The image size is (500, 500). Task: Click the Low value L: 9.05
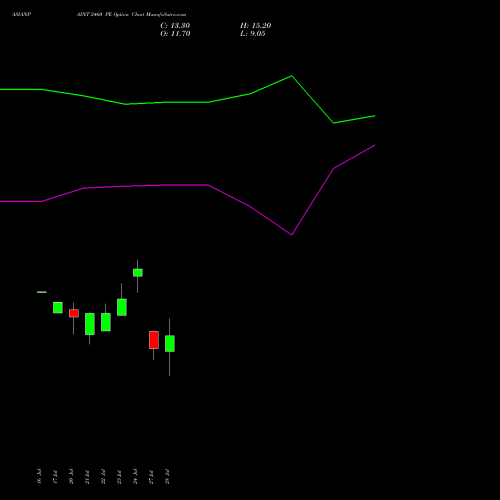[253, 34]
